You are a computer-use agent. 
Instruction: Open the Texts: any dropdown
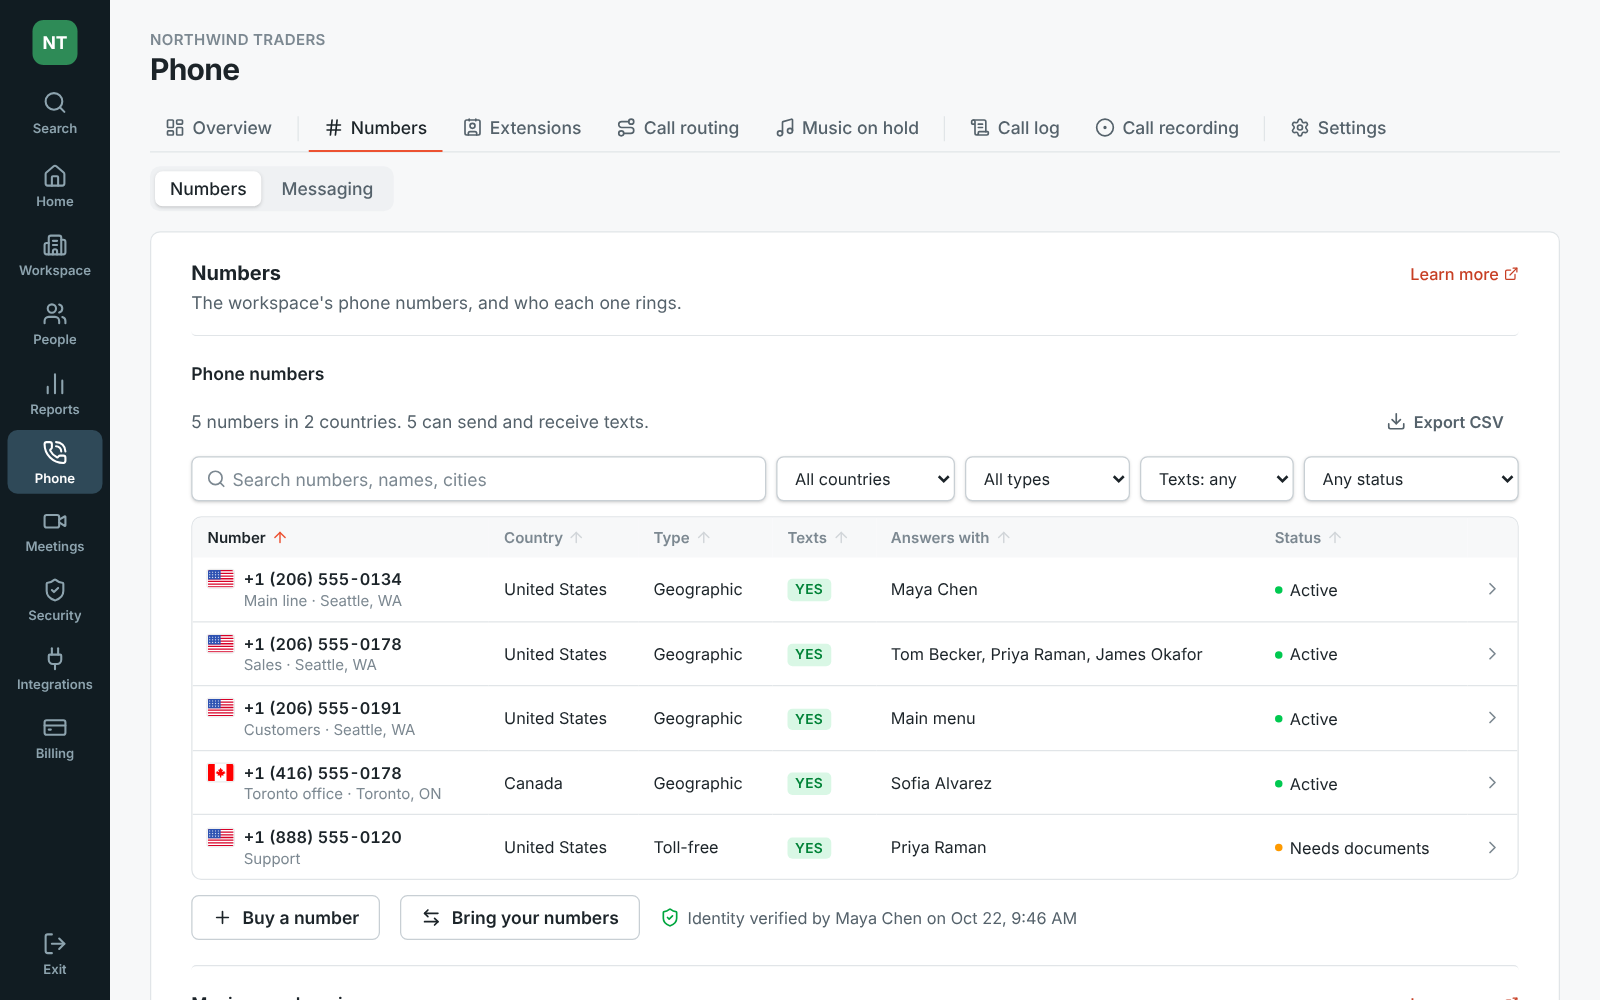click(1216, 479)
